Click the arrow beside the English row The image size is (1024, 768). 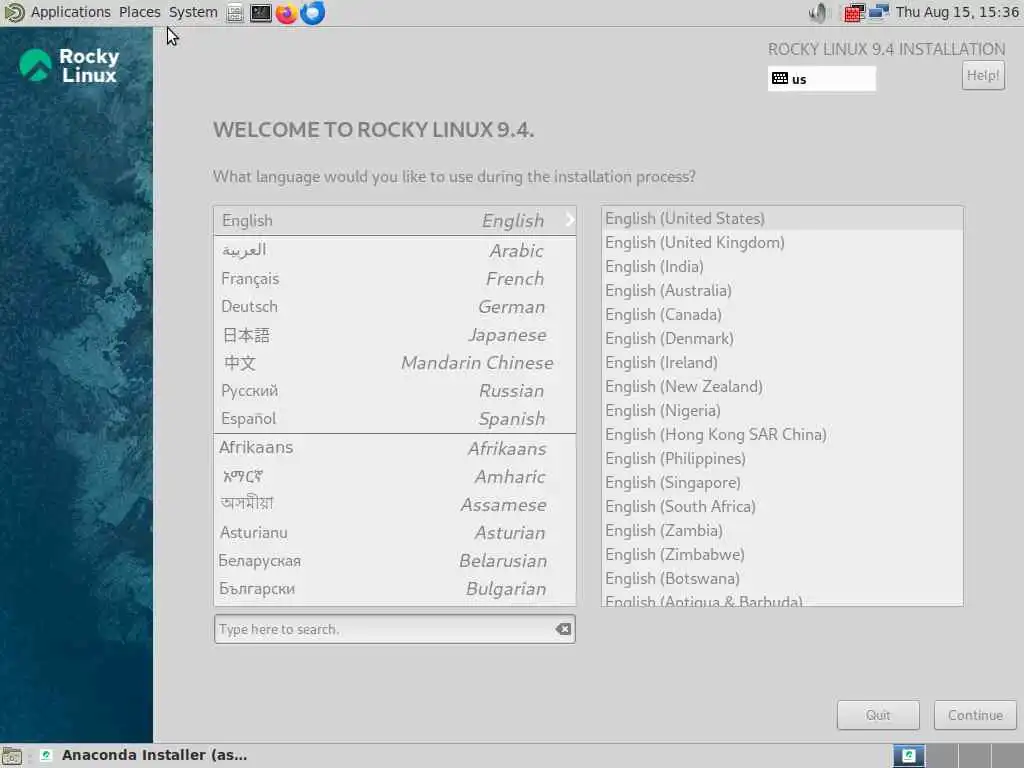pyautogui.click(x=569, y=220)
